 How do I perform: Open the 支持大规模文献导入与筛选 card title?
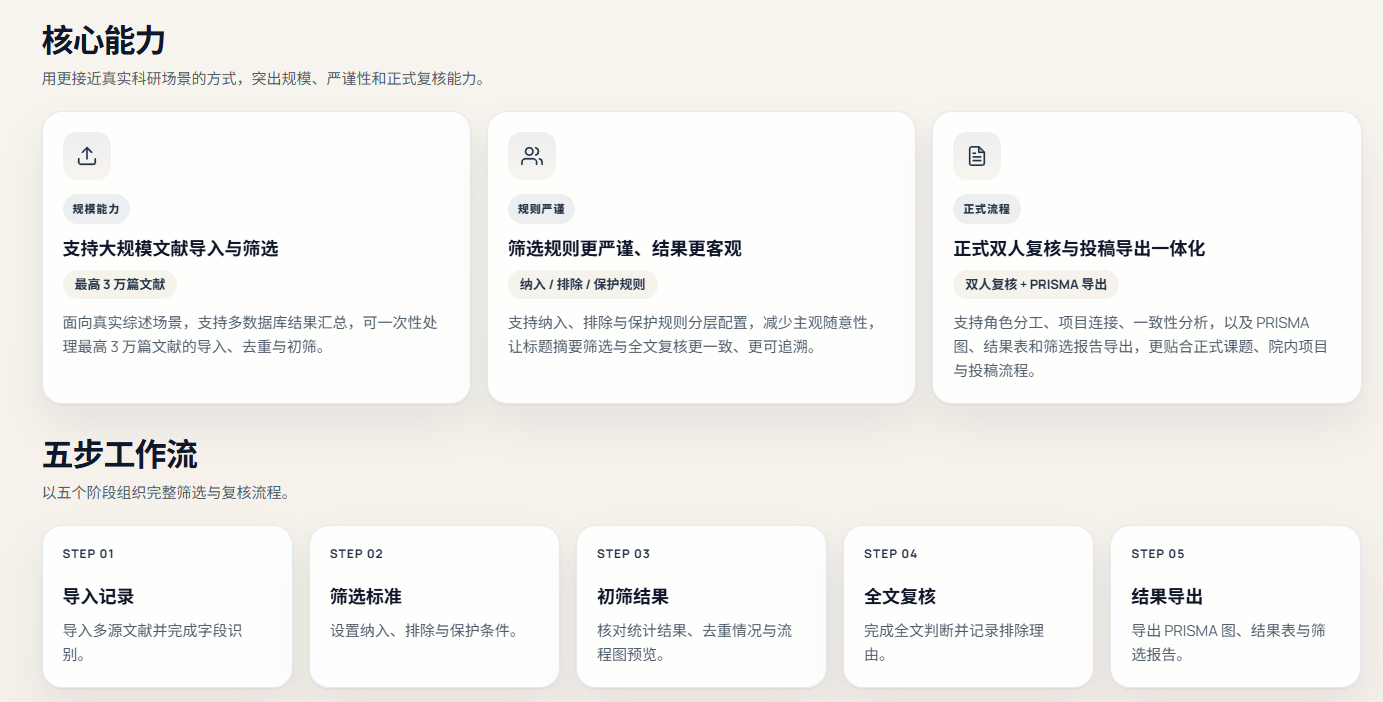click(171, 248)
